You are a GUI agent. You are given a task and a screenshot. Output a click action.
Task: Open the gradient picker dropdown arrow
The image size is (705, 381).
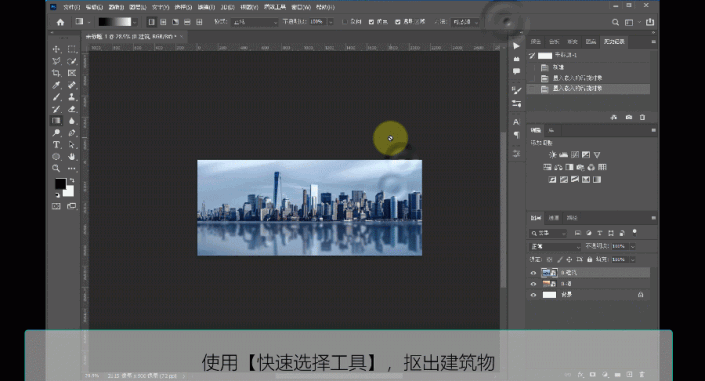pos(135,22)
